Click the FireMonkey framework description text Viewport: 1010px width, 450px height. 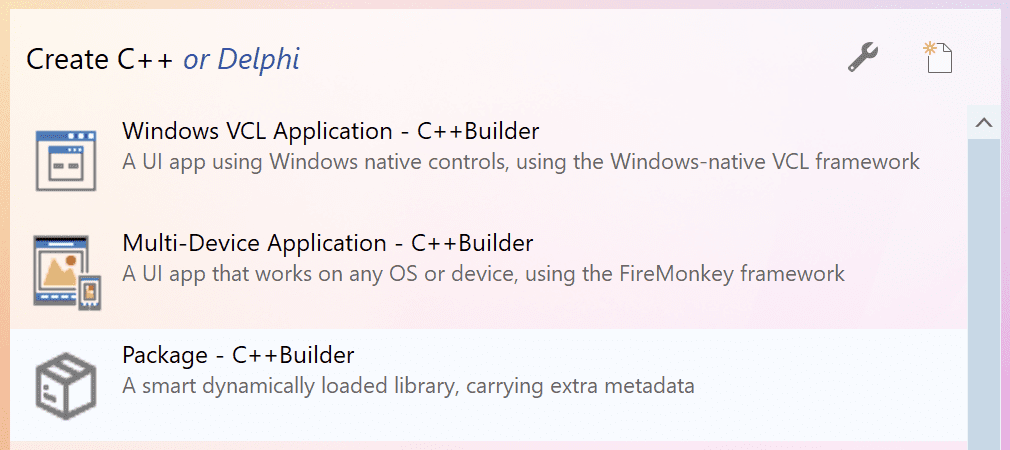click(483, 273)
